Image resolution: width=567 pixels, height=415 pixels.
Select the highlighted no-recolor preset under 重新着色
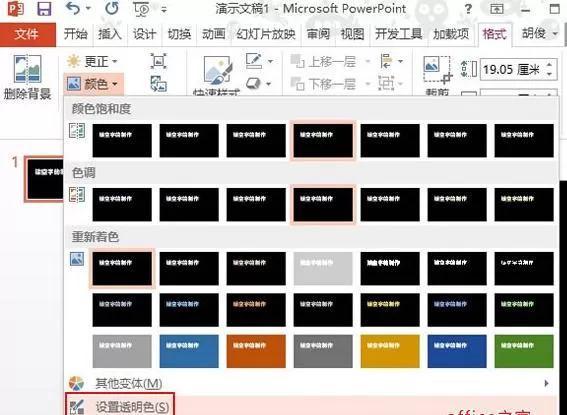coord(122,269)
